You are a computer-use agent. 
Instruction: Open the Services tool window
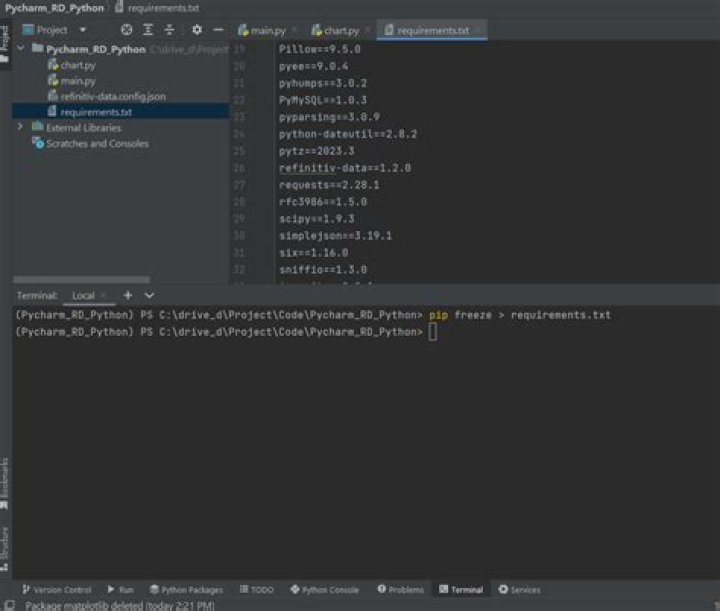click(519, 590)
